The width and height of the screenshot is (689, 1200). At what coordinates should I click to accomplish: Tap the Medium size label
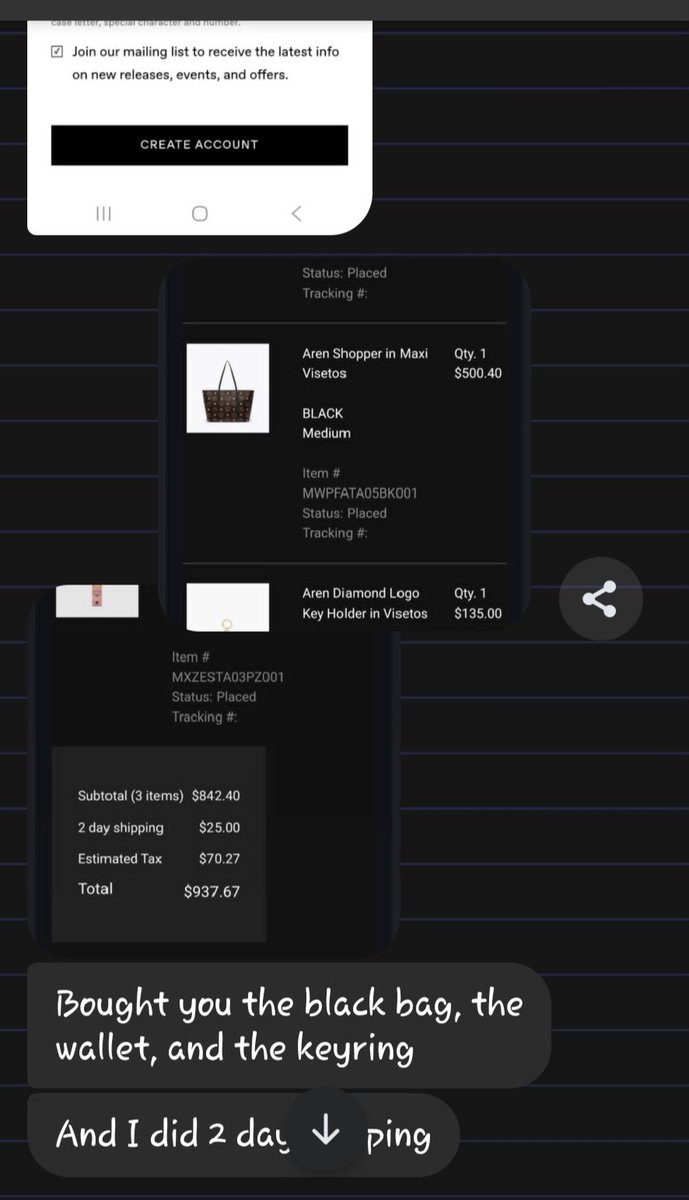point(327,433)
